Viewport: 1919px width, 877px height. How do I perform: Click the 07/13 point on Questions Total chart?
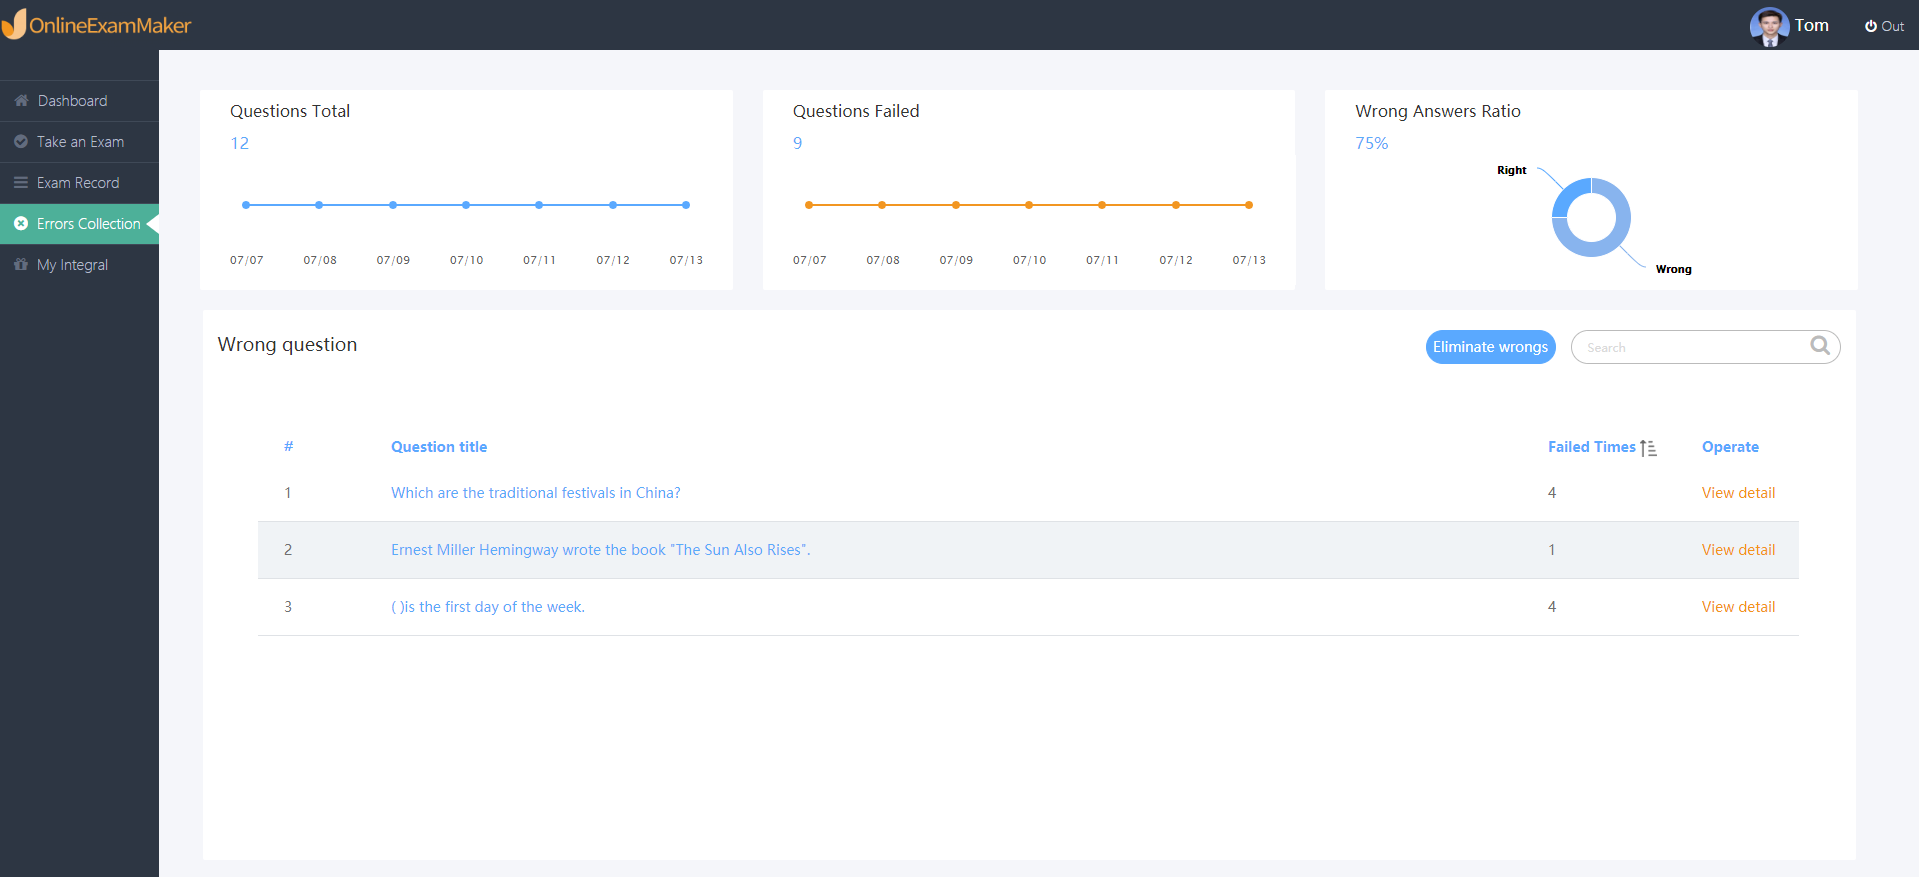click(x=686, y=205)
